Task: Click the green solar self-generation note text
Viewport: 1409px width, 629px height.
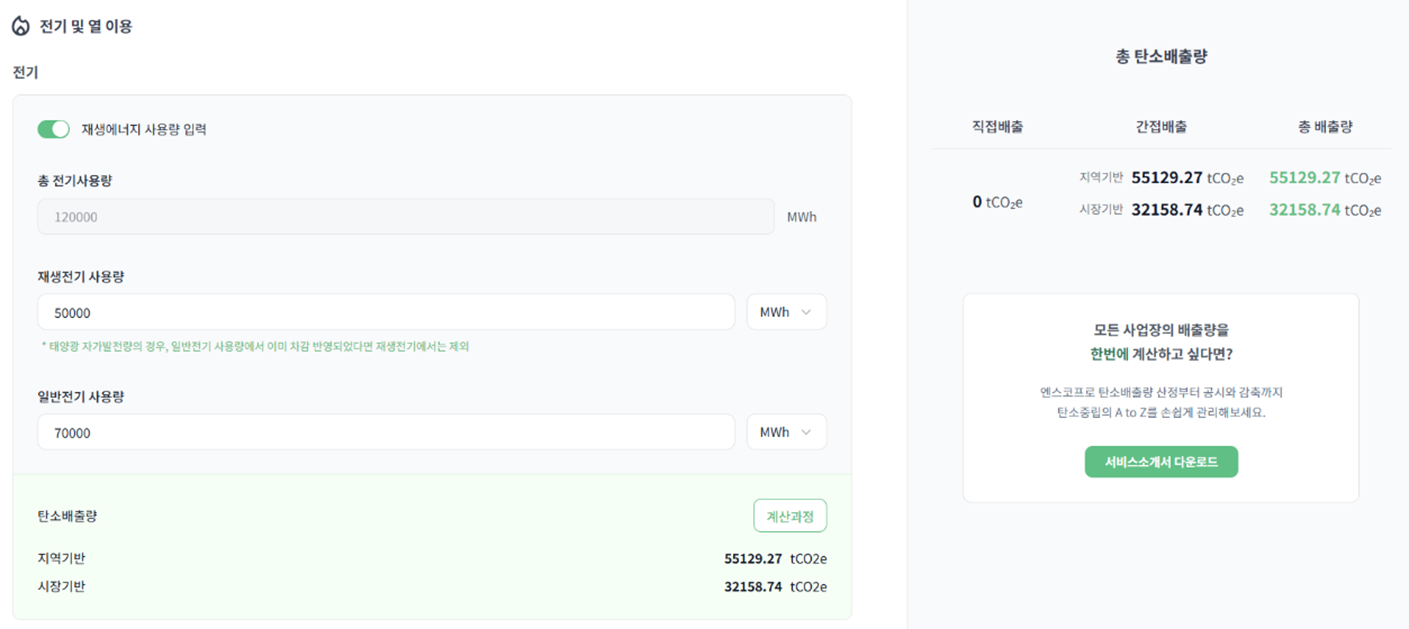Action: pos(255,347)
